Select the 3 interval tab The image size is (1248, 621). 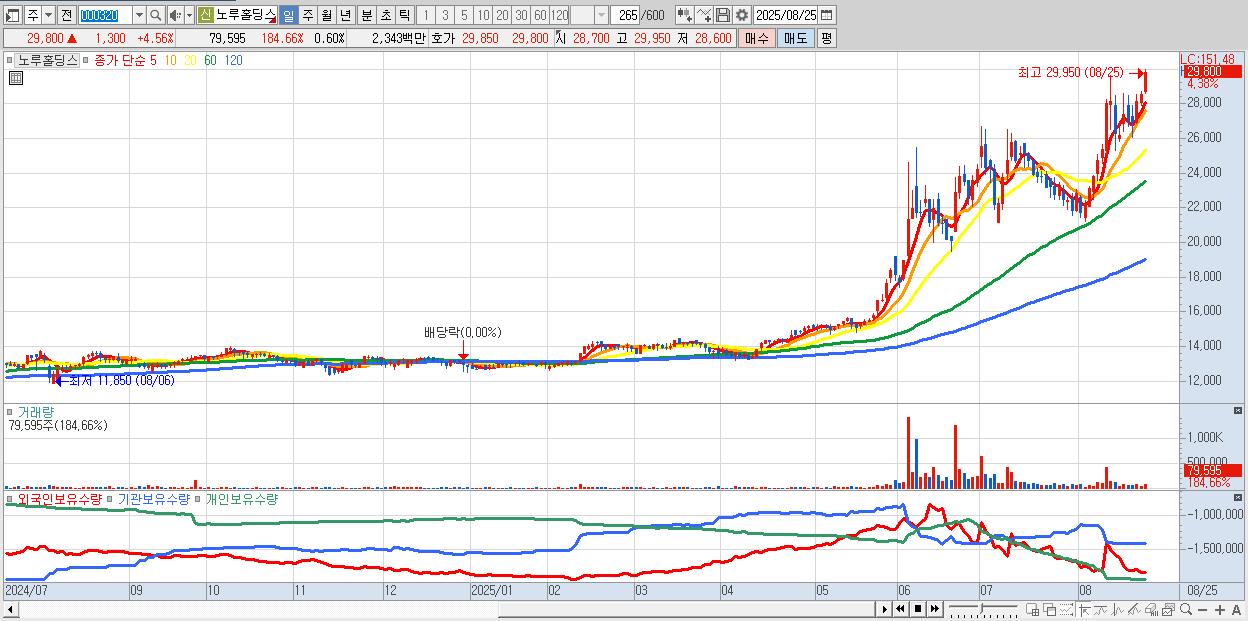click(x=445, y=15)
